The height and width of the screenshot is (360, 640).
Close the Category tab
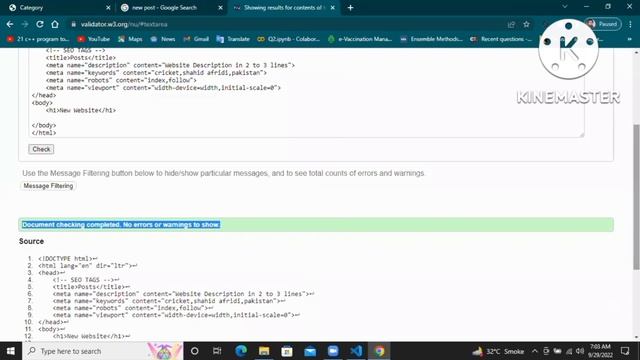click(x=108, y=8)
